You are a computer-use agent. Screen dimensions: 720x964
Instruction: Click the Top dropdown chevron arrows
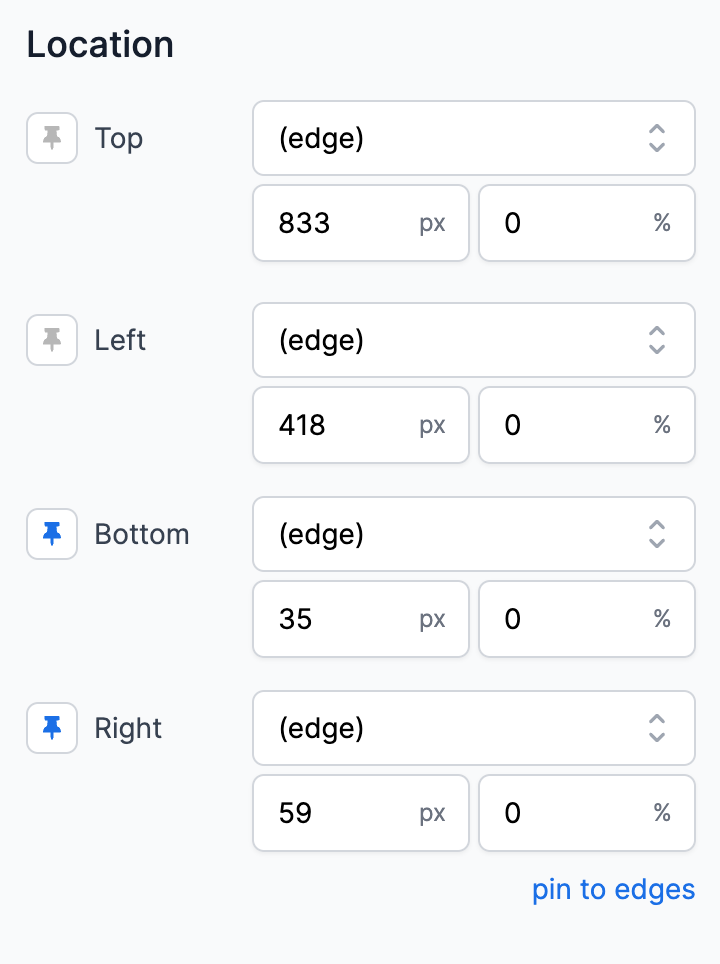[657, 138]
